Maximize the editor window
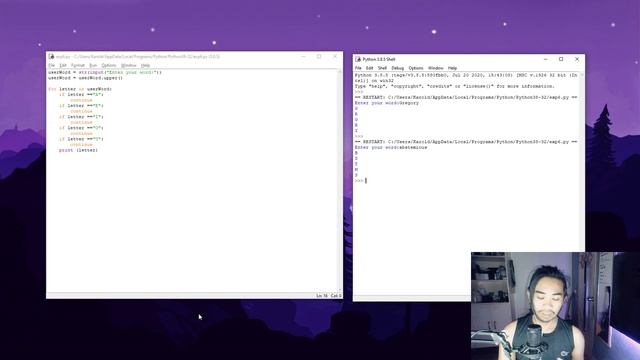Image resolution: width=640 pixels, height=360 pixels. [x=319, y=56]
